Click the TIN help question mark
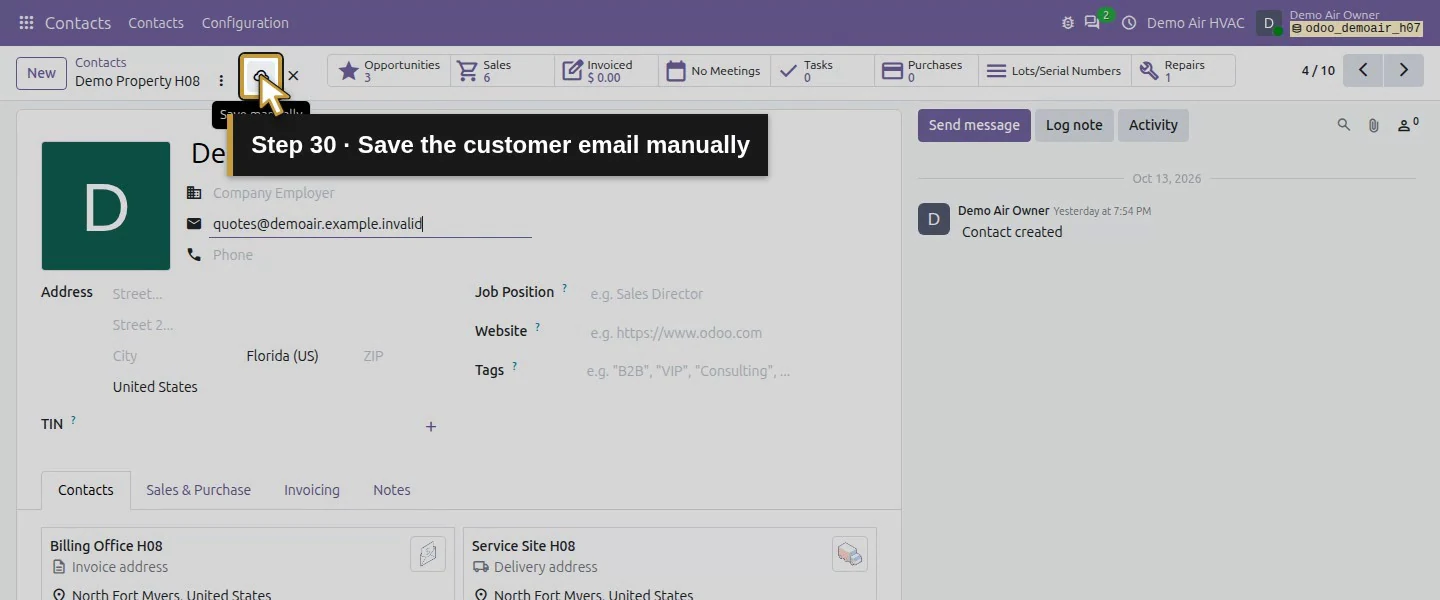The image size is (1440, 600). (73, 420)
